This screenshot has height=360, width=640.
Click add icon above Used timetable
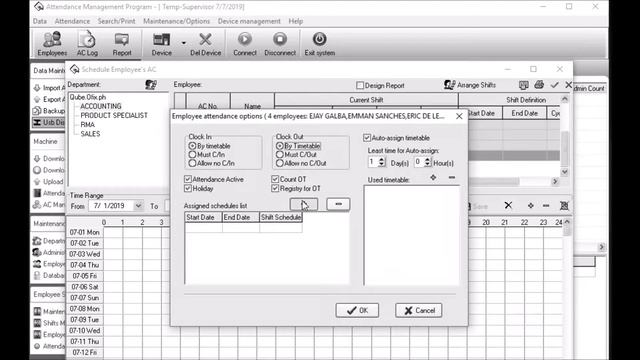point(433,178)
